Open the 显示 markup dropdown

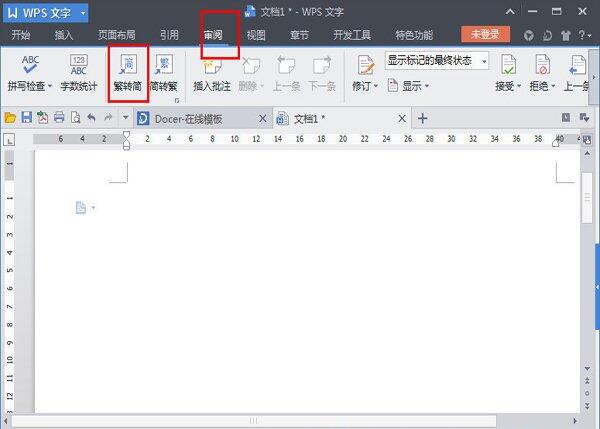click(408, 86)
